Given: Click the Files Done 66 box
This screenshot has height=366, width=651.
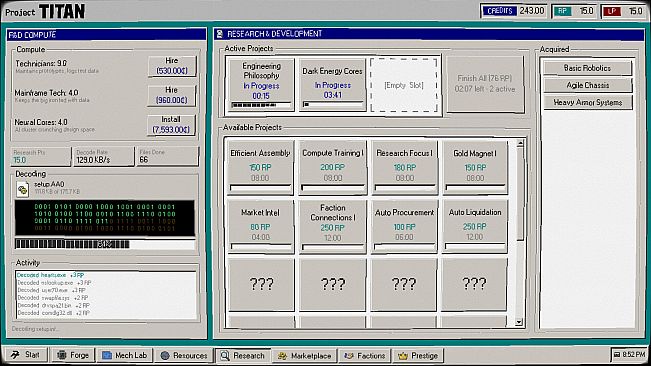Looking at the screenshot, I should [x=168, y=156].
